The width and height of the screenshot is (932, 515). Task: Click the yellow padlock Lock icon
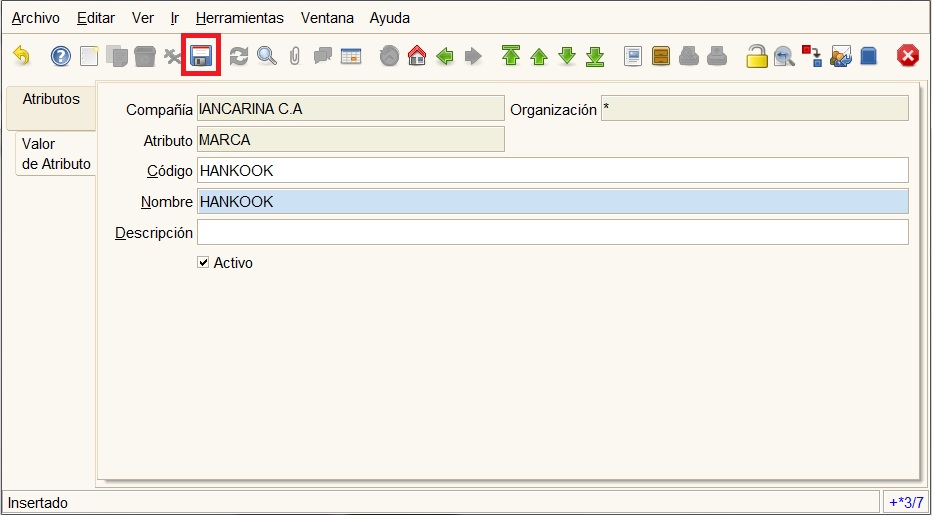757,56
